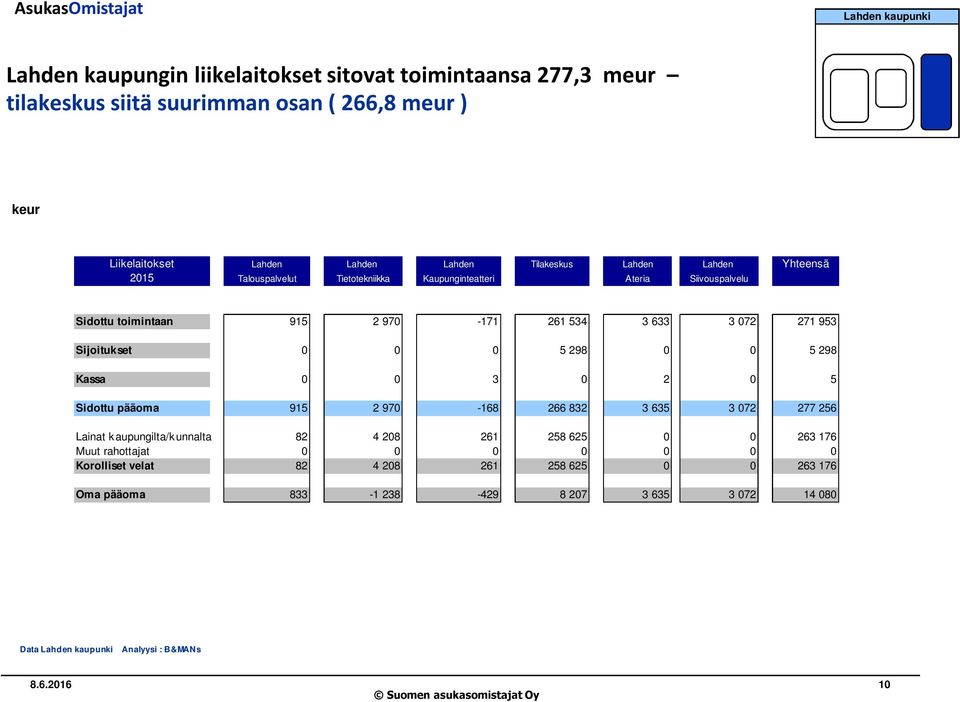Click the value 14 080 in Oma pääoma row
The image size is (960, 702).
tap(820, 495)
